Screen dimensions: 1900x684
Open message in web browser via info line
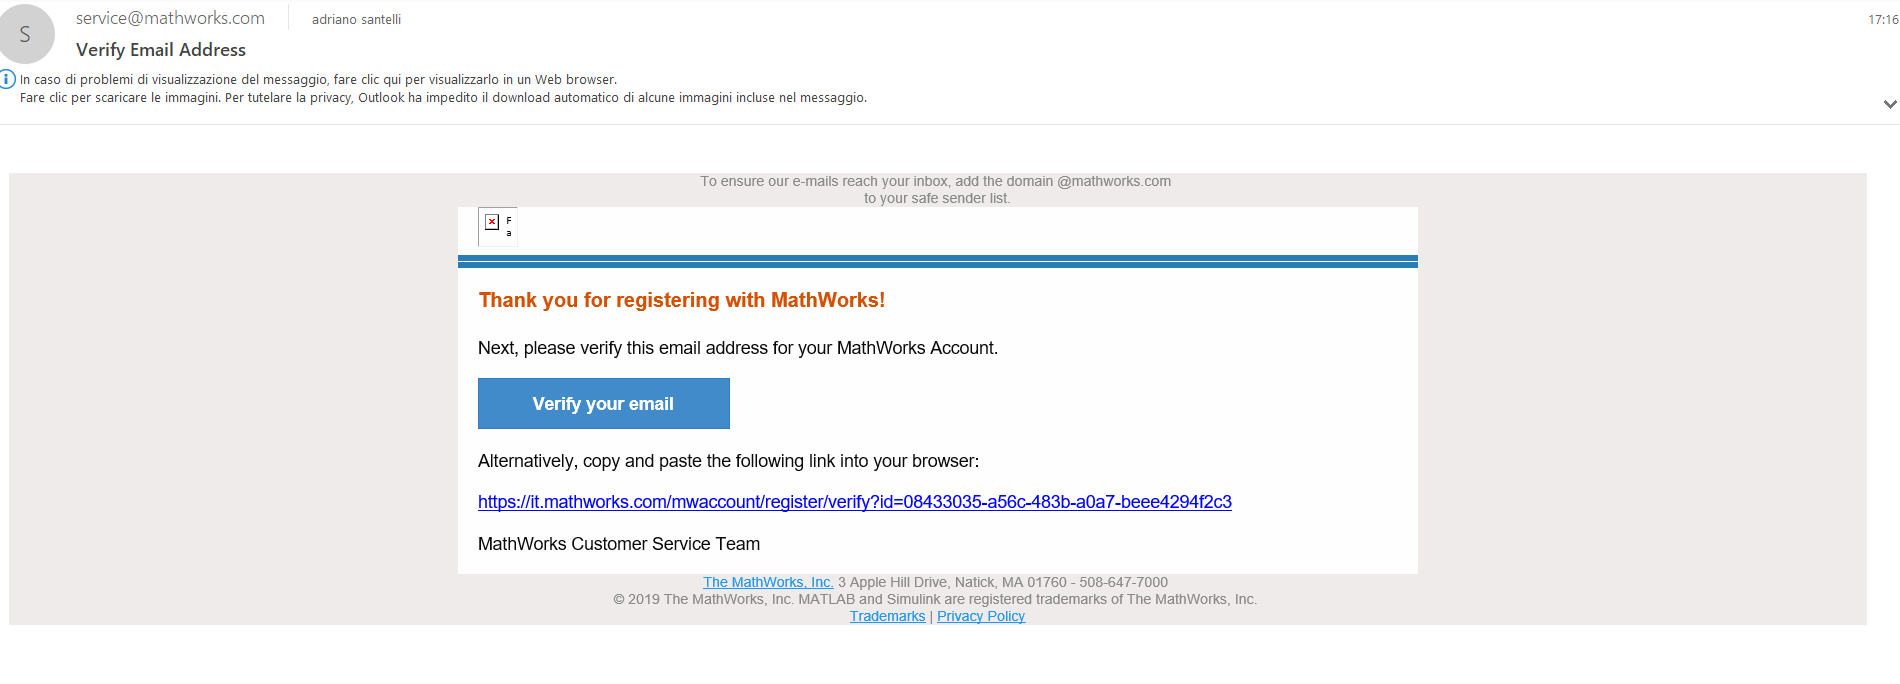pos(318,79)
